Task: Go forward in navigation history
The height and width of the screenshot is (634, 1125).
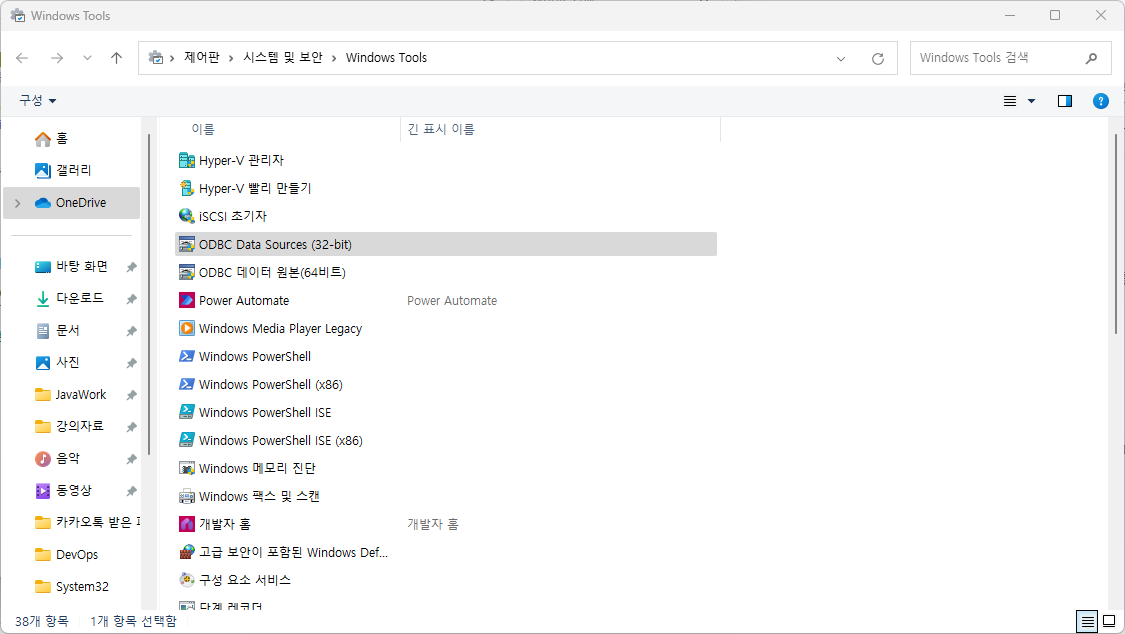Action: (57, 58)
